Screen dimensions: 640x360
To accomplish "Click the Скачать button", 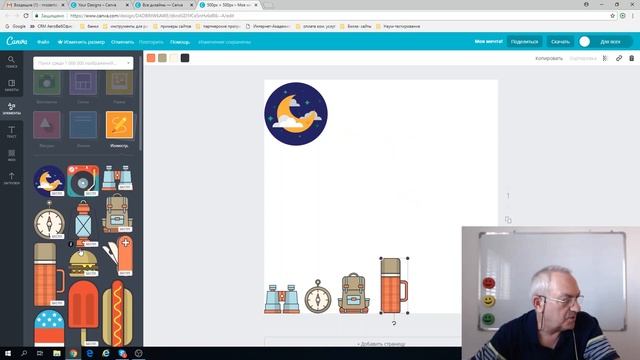I will tap(560, 42).
